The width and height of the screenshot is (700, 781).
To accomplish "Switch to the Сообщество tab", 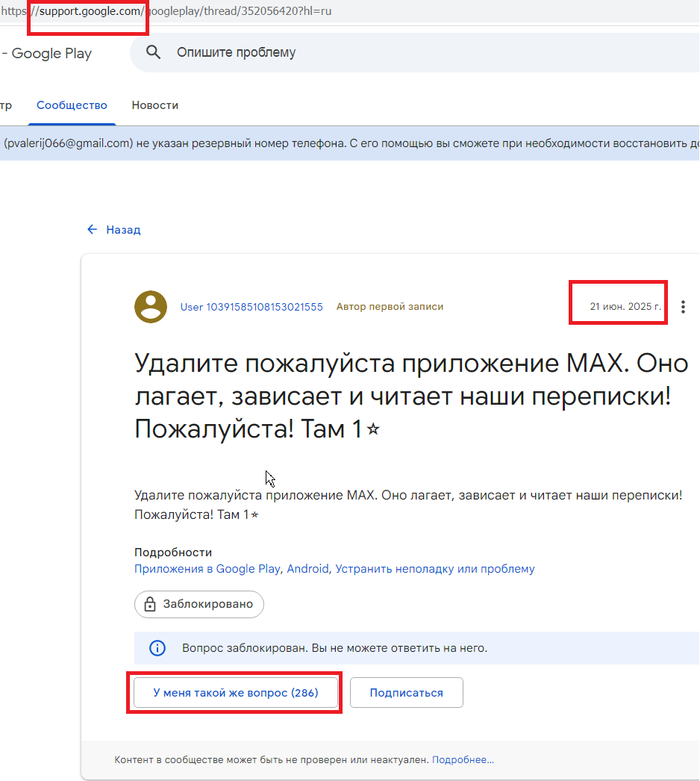I will tap(72, 105).
